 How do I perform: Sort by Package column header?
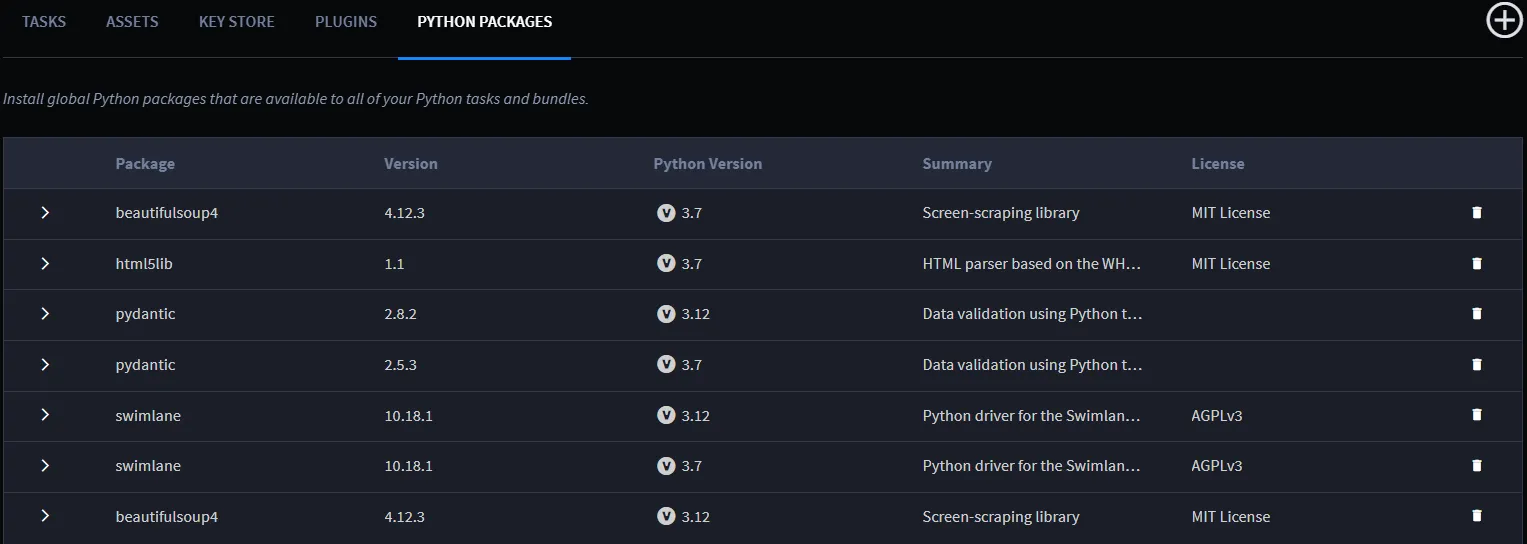[145, 164]
